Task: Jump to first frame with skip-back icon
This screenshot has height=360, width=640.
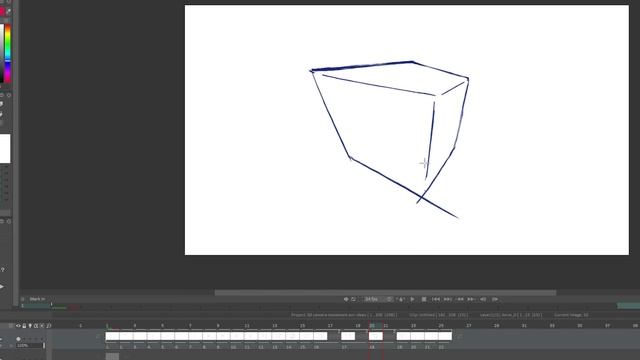Action: coord(436,299)
